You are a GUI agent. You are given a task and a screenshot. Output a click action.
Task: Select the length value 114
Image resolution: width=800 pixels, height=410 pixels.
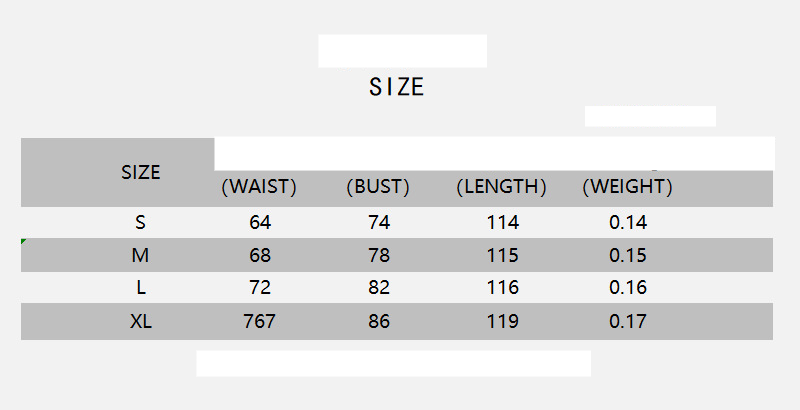(x=502, y=222)
